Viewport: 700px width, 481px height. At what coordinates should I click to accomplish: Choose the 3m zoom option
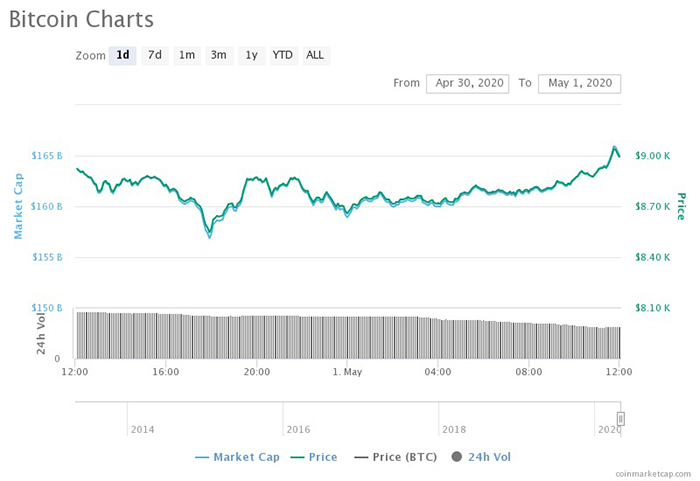click(218, 55)
